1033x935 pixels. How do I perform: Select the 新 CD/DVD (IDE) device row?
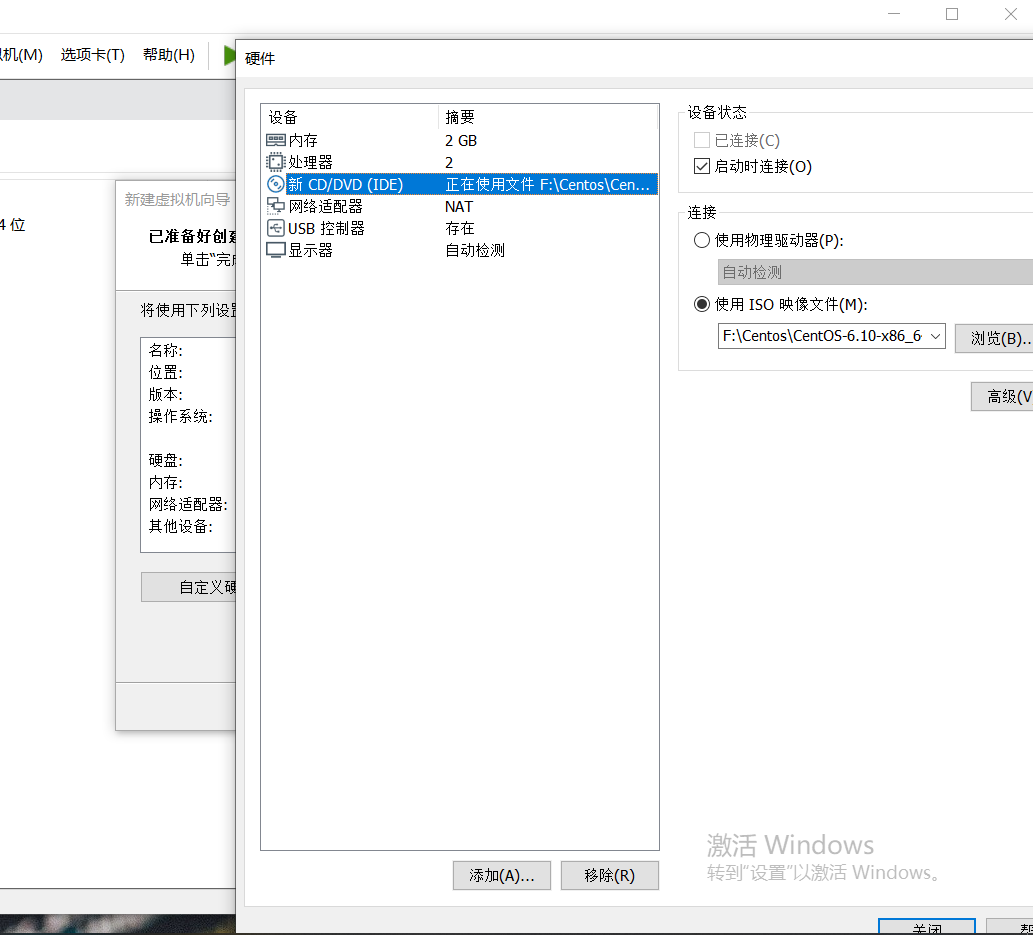click(460, 184)
